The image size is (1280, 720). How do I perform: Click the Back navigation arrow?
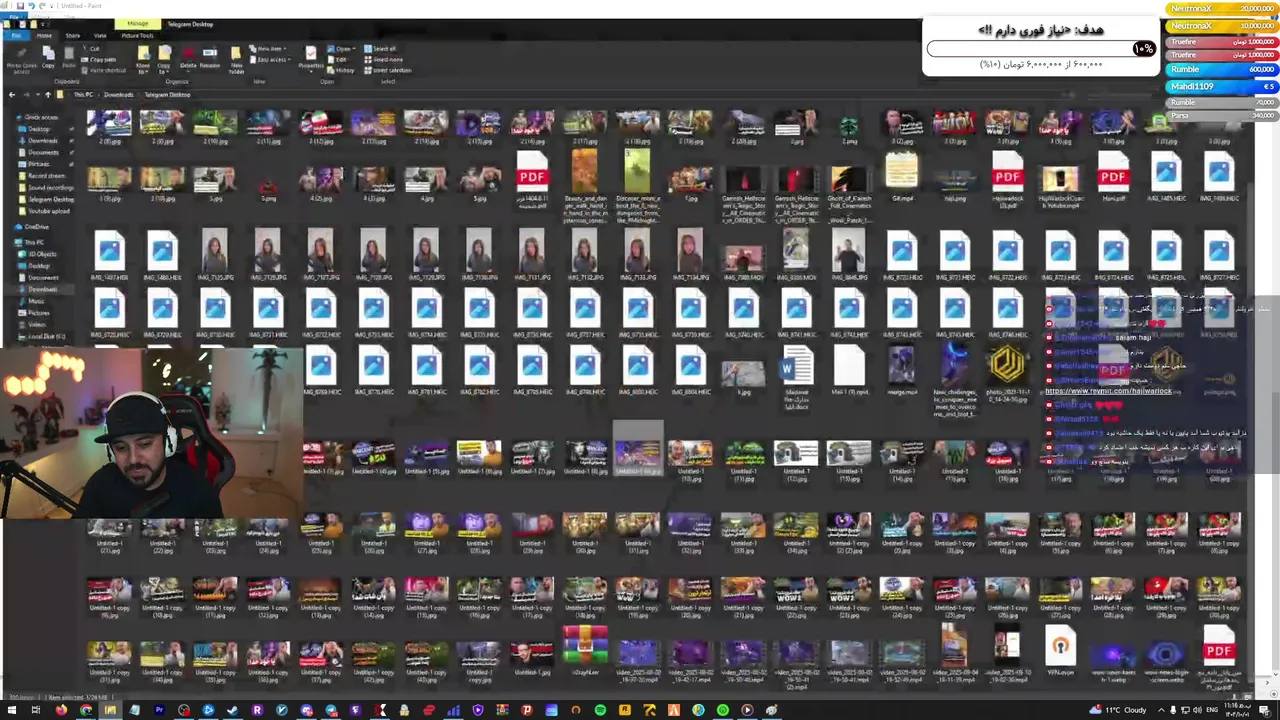tap(12, 94)
